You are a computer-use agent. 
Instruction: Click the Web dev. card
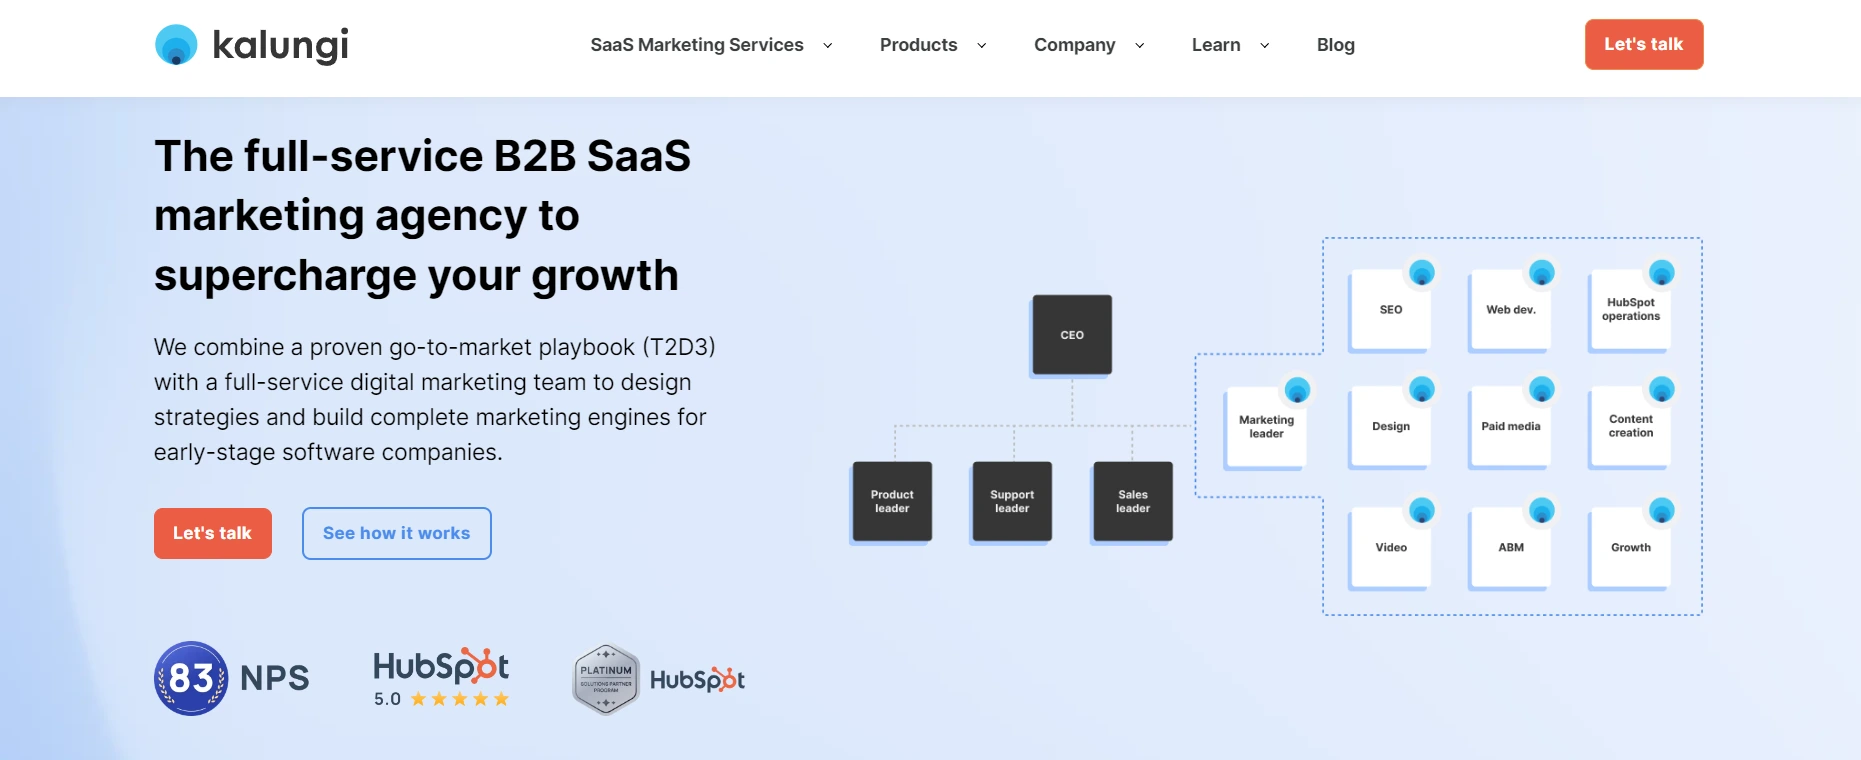(x=1511, y=310)
